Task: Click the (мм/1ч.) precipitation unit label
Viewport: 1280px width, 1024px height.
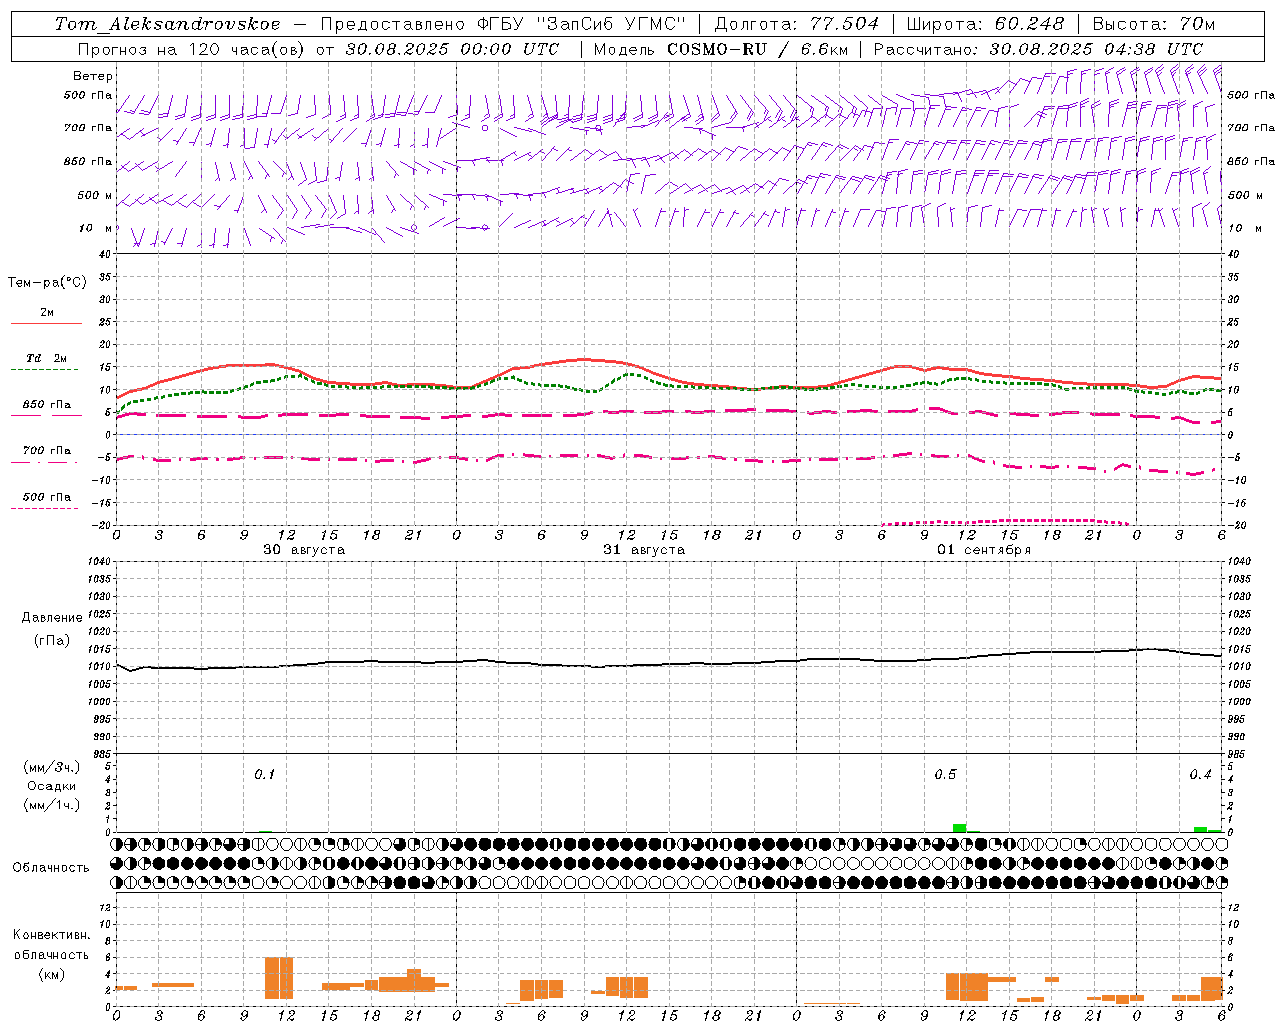Action: coord(52,805)
